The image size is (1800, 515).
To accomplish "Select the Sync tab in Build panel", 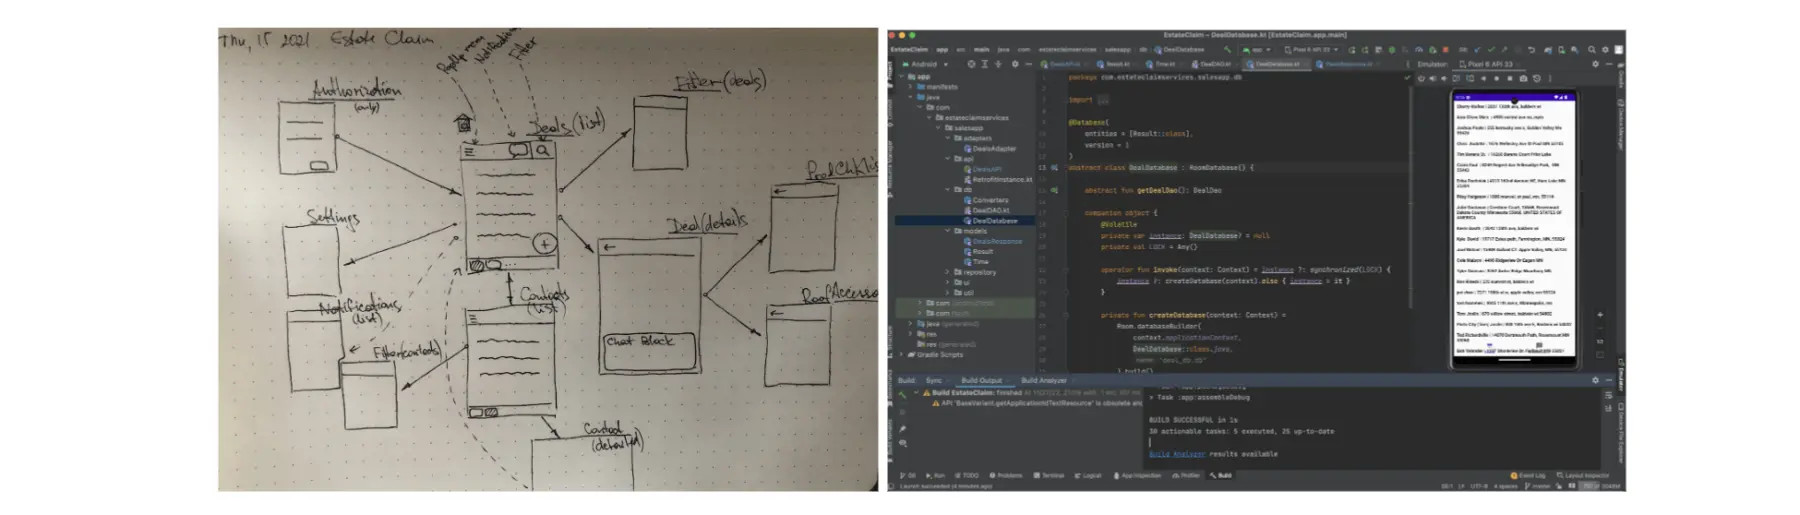I will tap(933, 380).
